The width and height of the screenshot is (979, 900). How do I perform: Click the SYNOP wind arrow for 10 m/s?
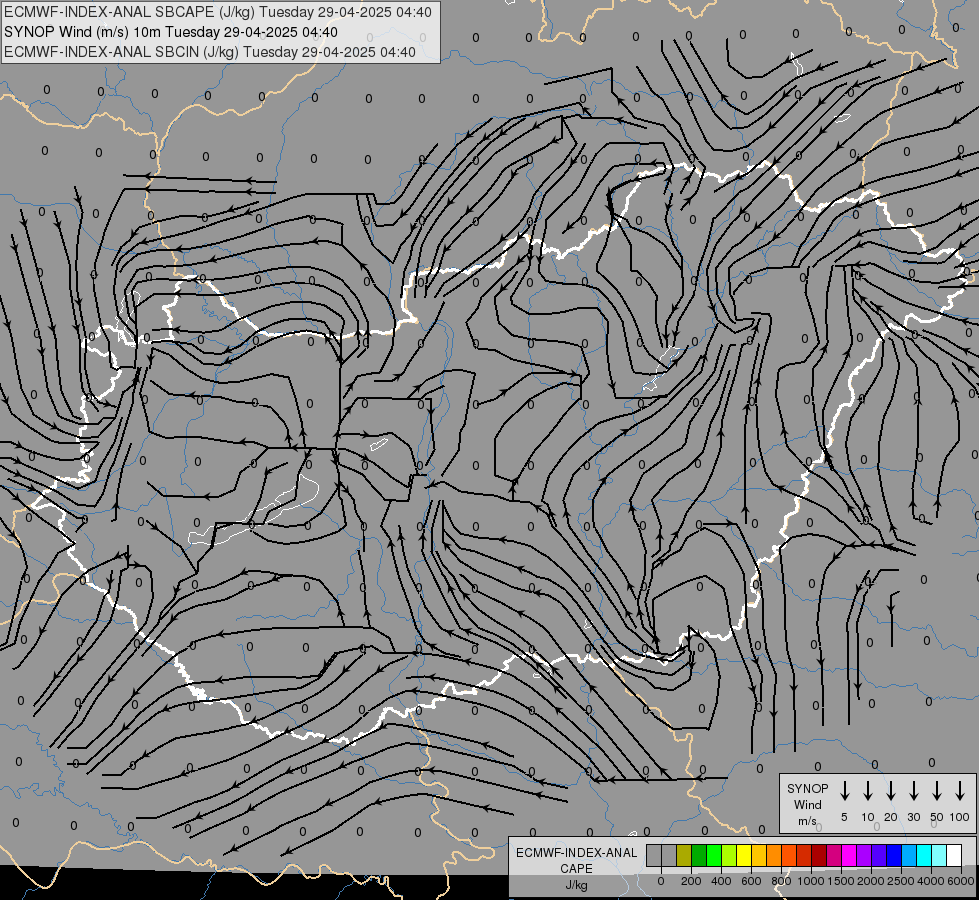(867, 790)
